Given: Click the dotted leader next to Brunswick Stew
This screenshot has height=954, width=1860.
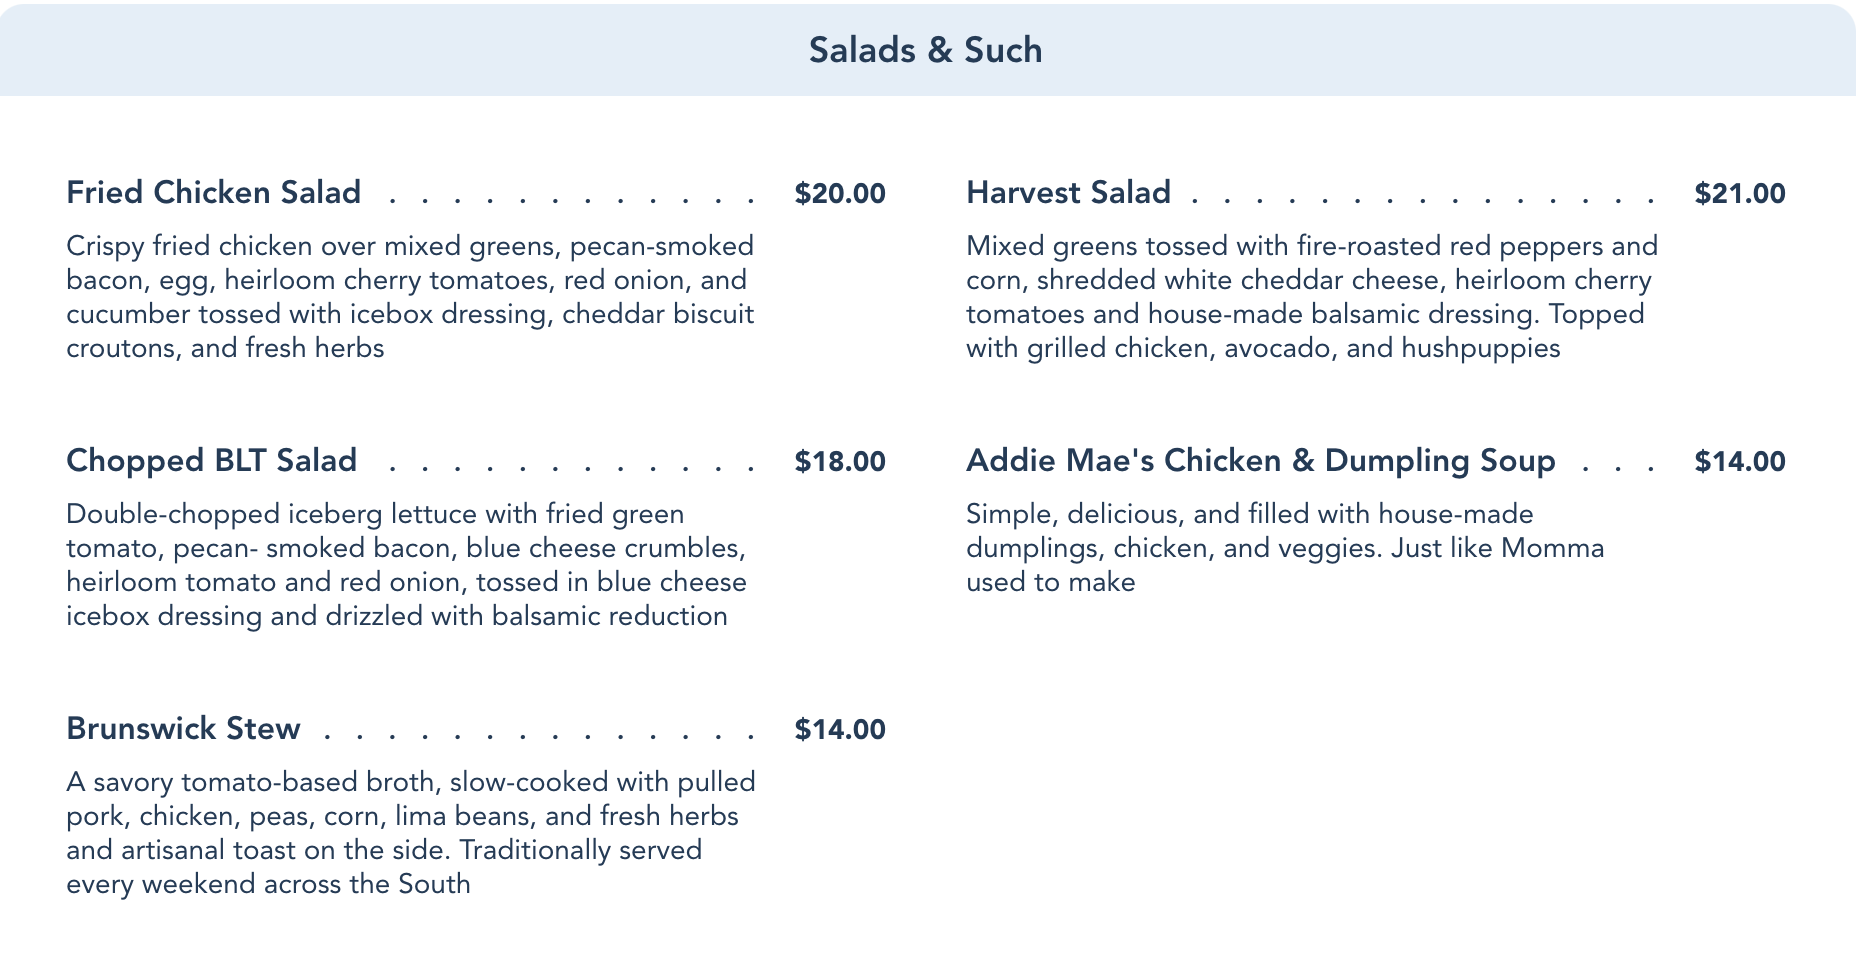Looking at the screenshot, I should 540,736.
